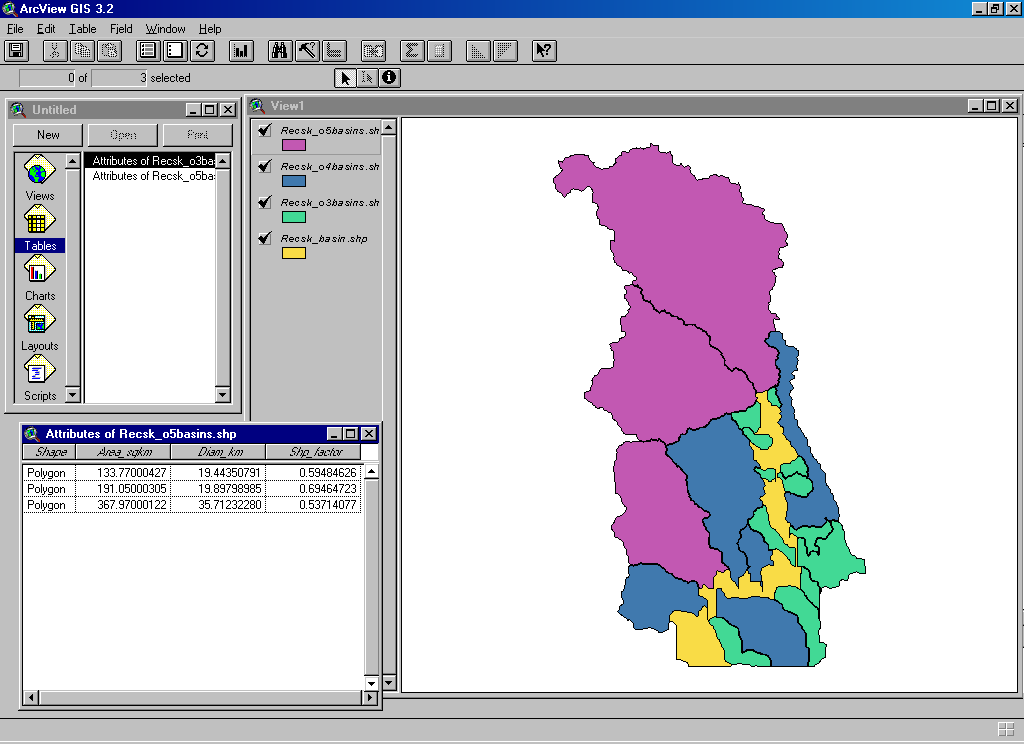Open the Table menu

tap(83, 29)
